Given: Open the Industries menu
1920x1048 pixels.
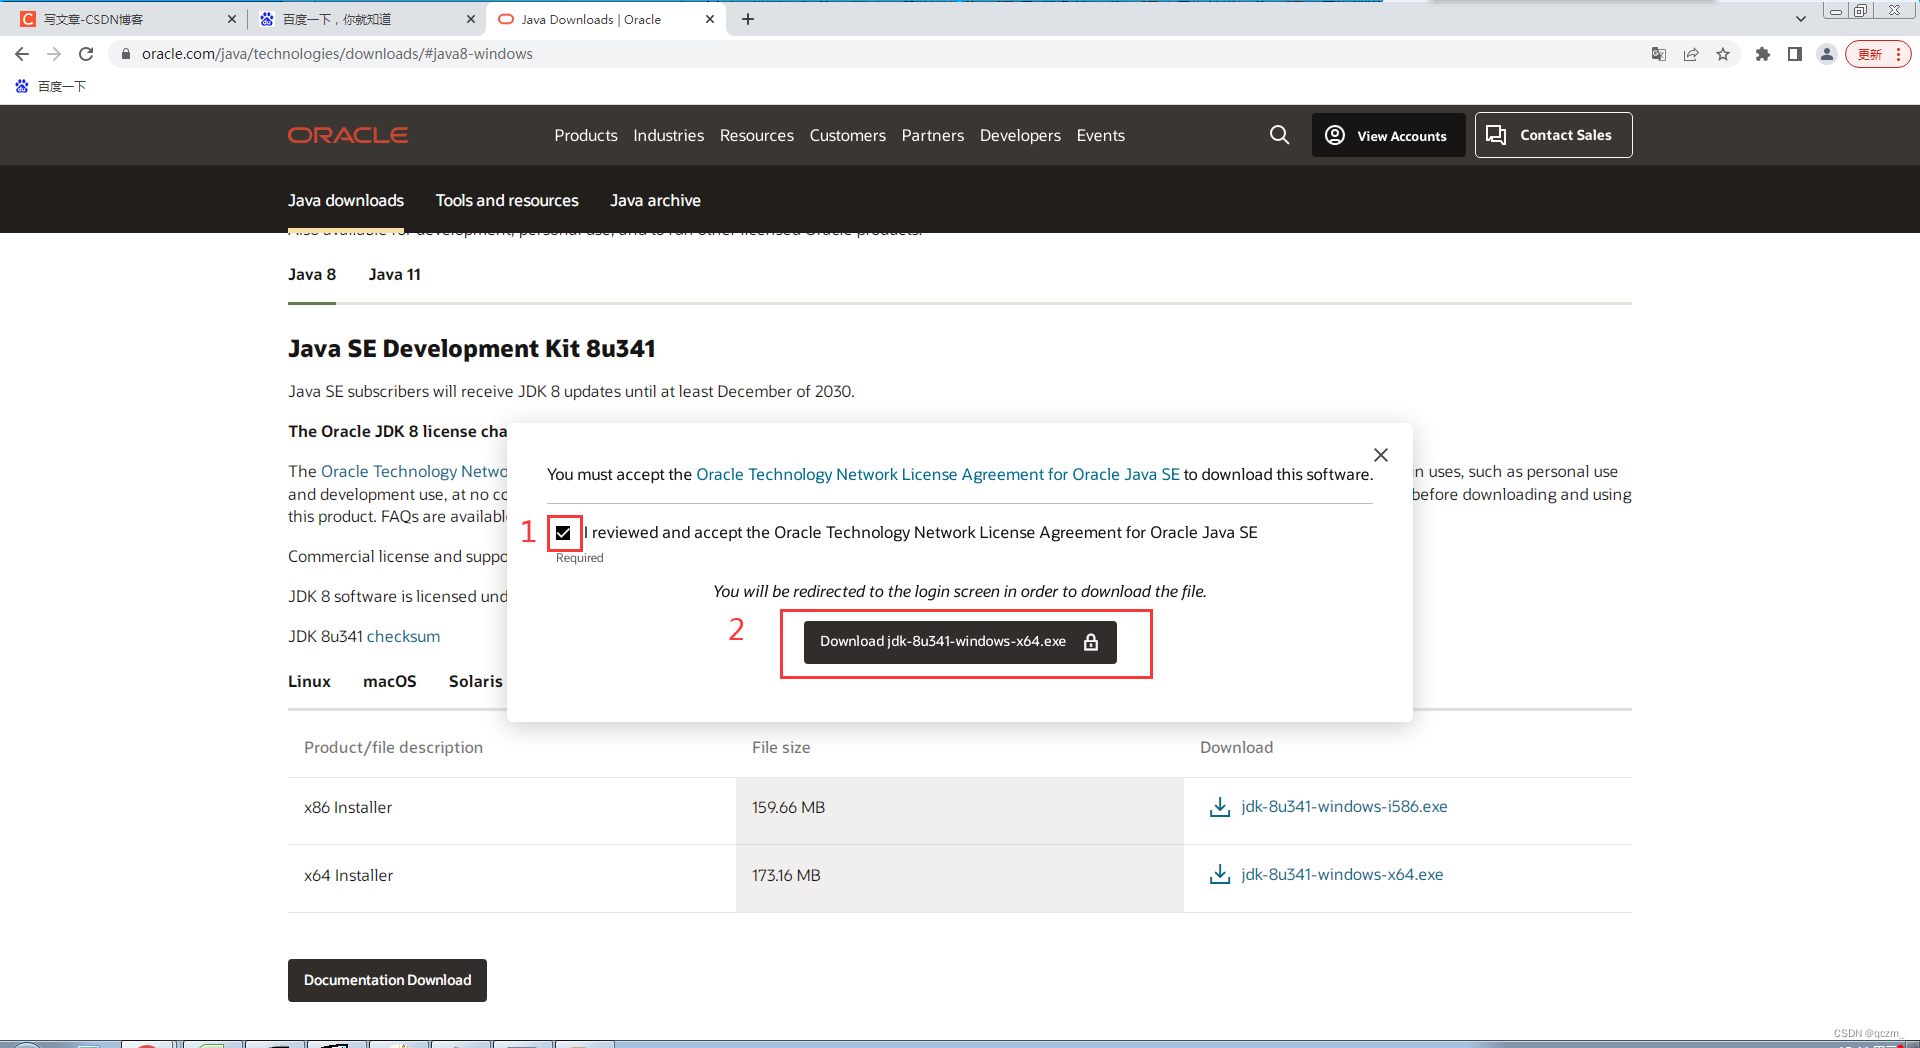Looking at the screenshot, I should [668, 135].
